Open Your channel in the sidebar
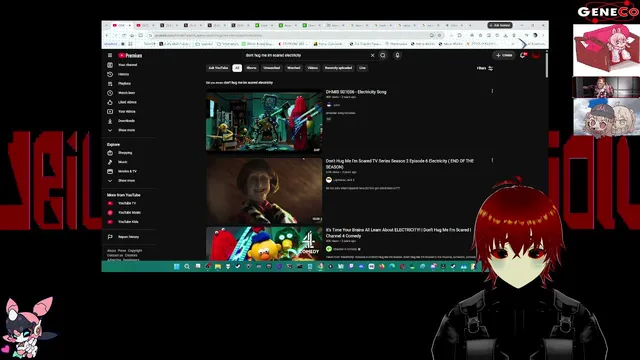The width and height of the screenshot is (640, 360). 128,65
